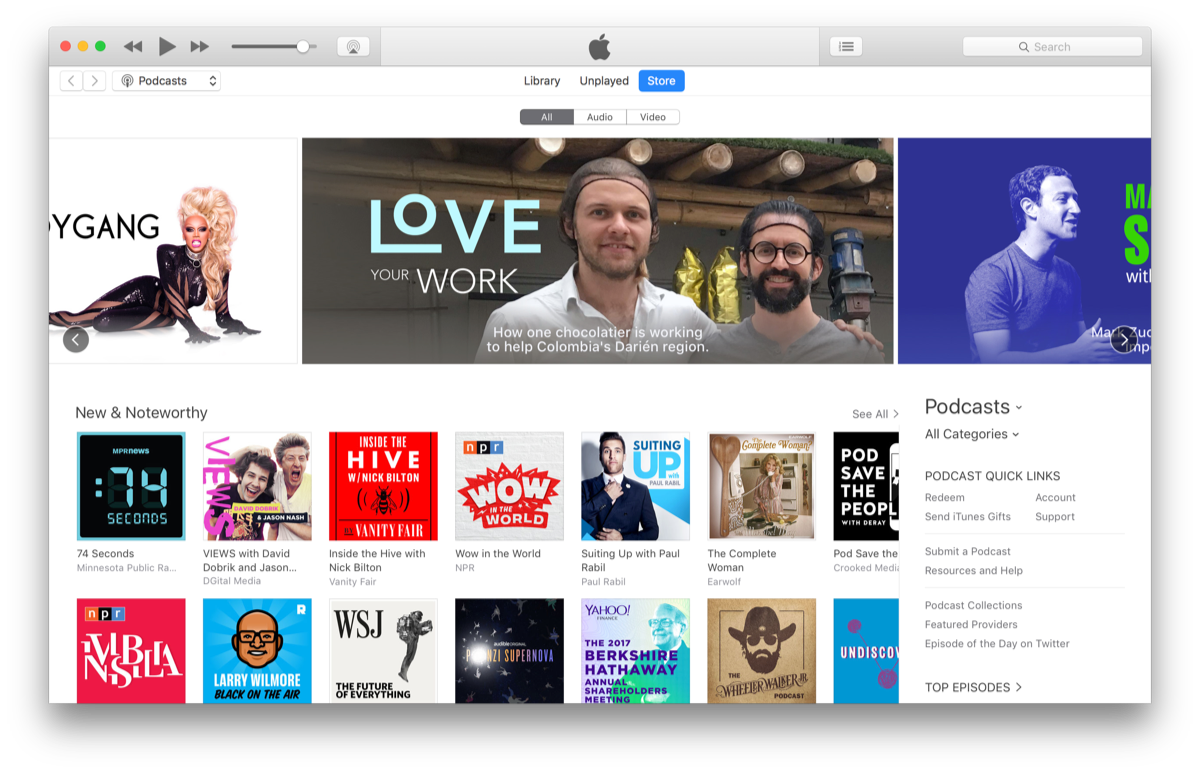
Task: Open the Podcasts heading chevron menu
Action: tap(1018, 407)
